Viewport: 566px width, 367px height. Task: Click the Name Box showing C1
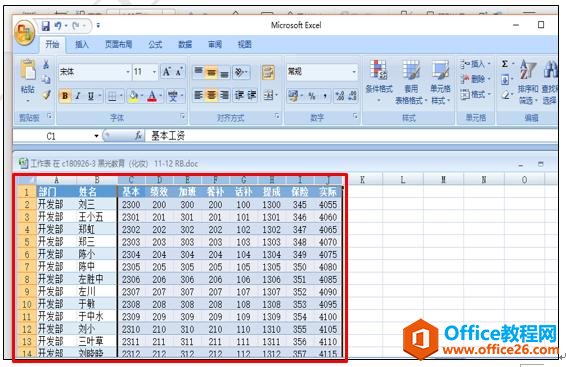(x=53, y=136)
